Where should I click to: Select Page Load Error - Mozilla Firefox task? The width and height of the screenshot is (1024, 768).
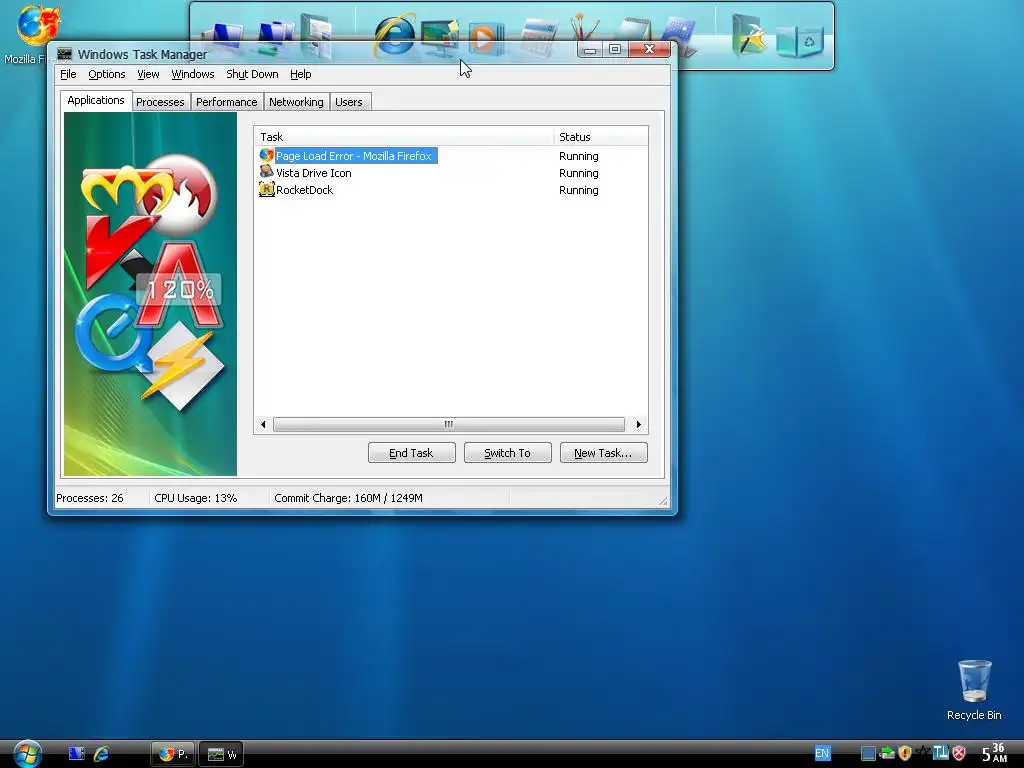[354, 155]
